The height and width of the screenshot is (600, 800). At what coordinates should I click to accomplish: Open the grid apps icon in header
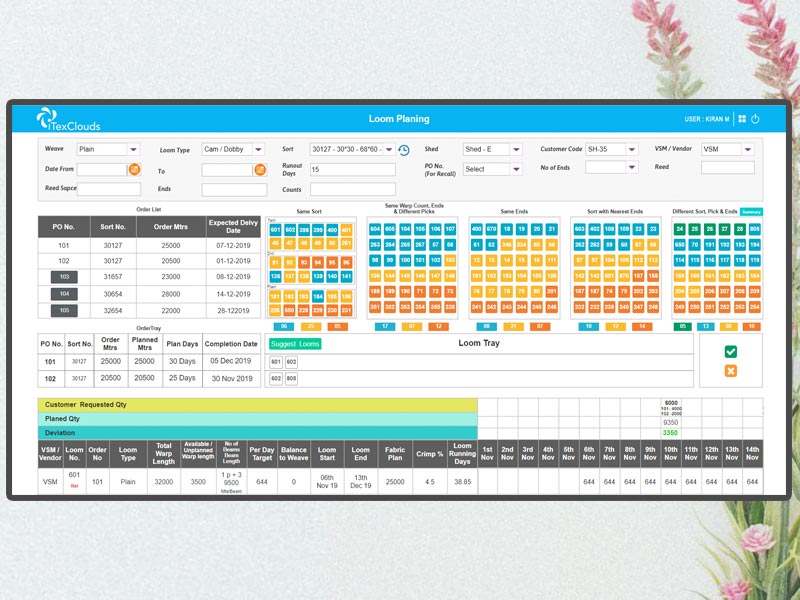(x=741, y=119)
